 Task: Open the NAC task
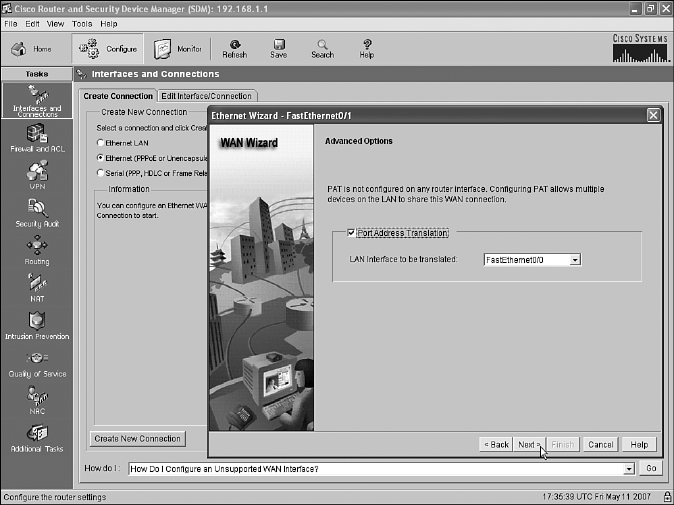pos(37,401)
